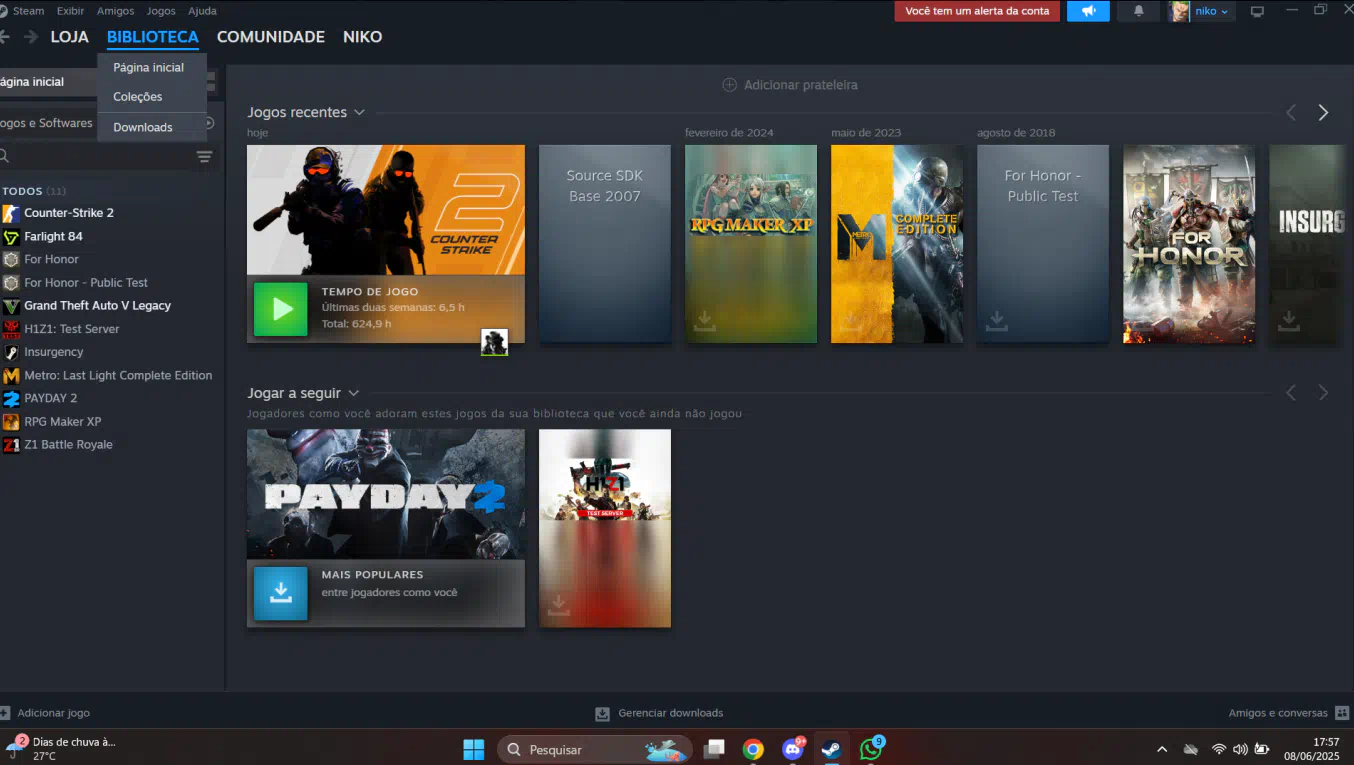Open the Jogos e Softwares filter dropdown
The width and height of the screenshot is (1354, 765).
(46, 123)
